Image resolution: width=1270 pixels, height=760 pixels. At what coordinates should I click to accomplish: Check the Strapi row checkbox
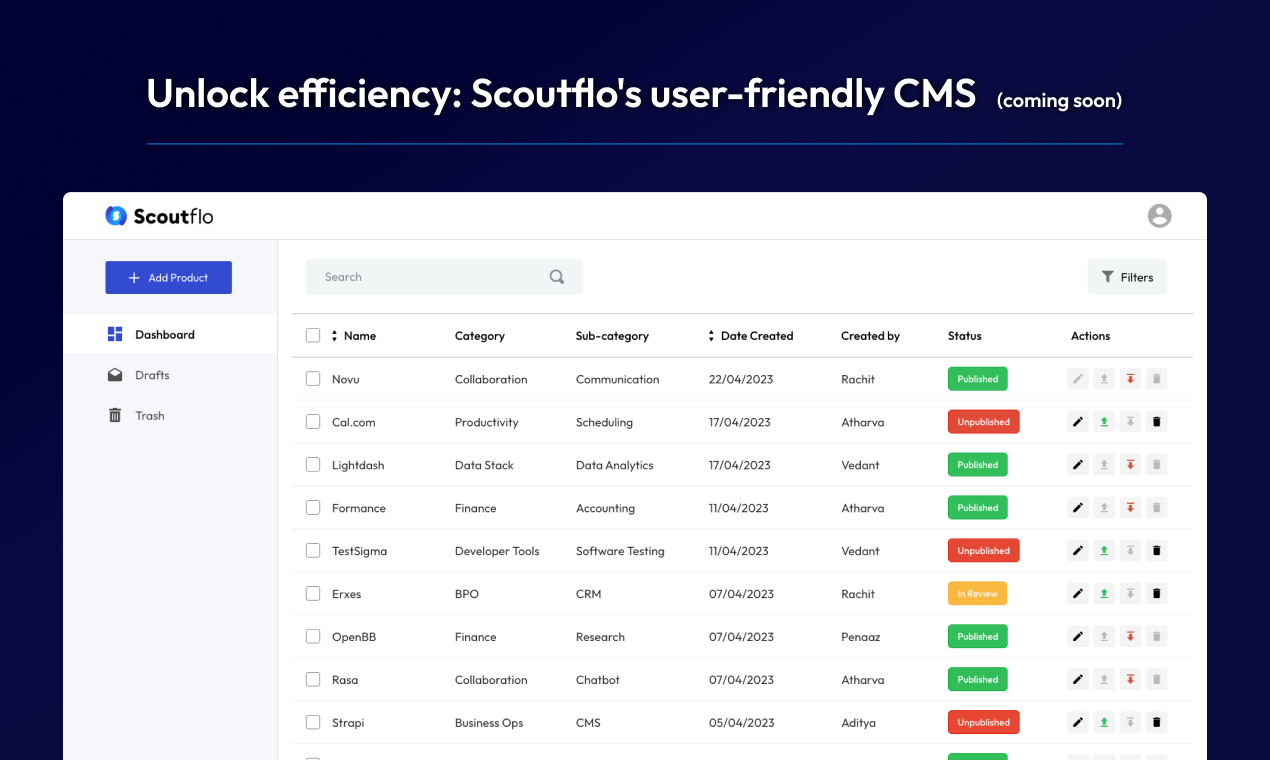click(313, 723)
